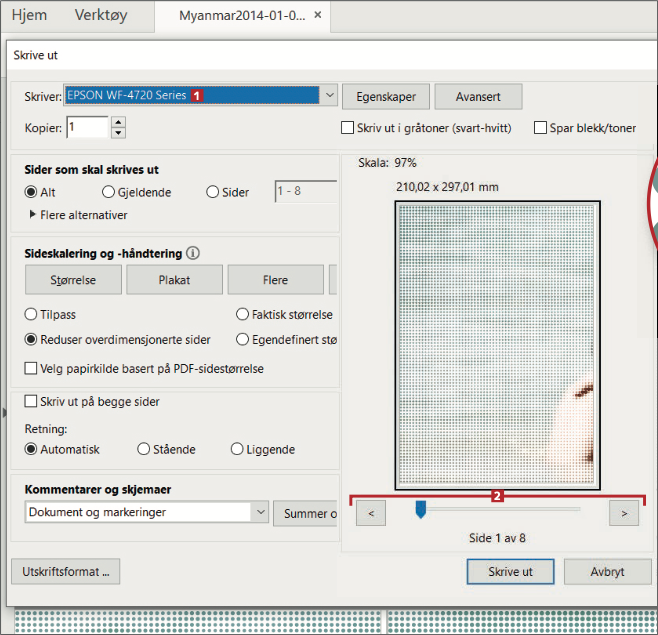Open Kommentarer og skjemaer dropdown

pos(260,512)
